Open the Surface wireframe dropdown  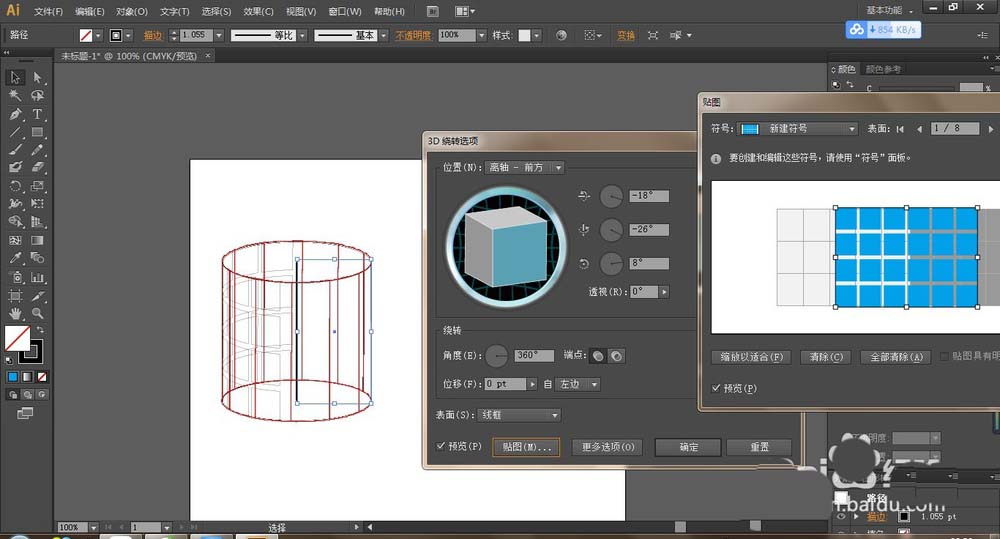tap(518, 415)
